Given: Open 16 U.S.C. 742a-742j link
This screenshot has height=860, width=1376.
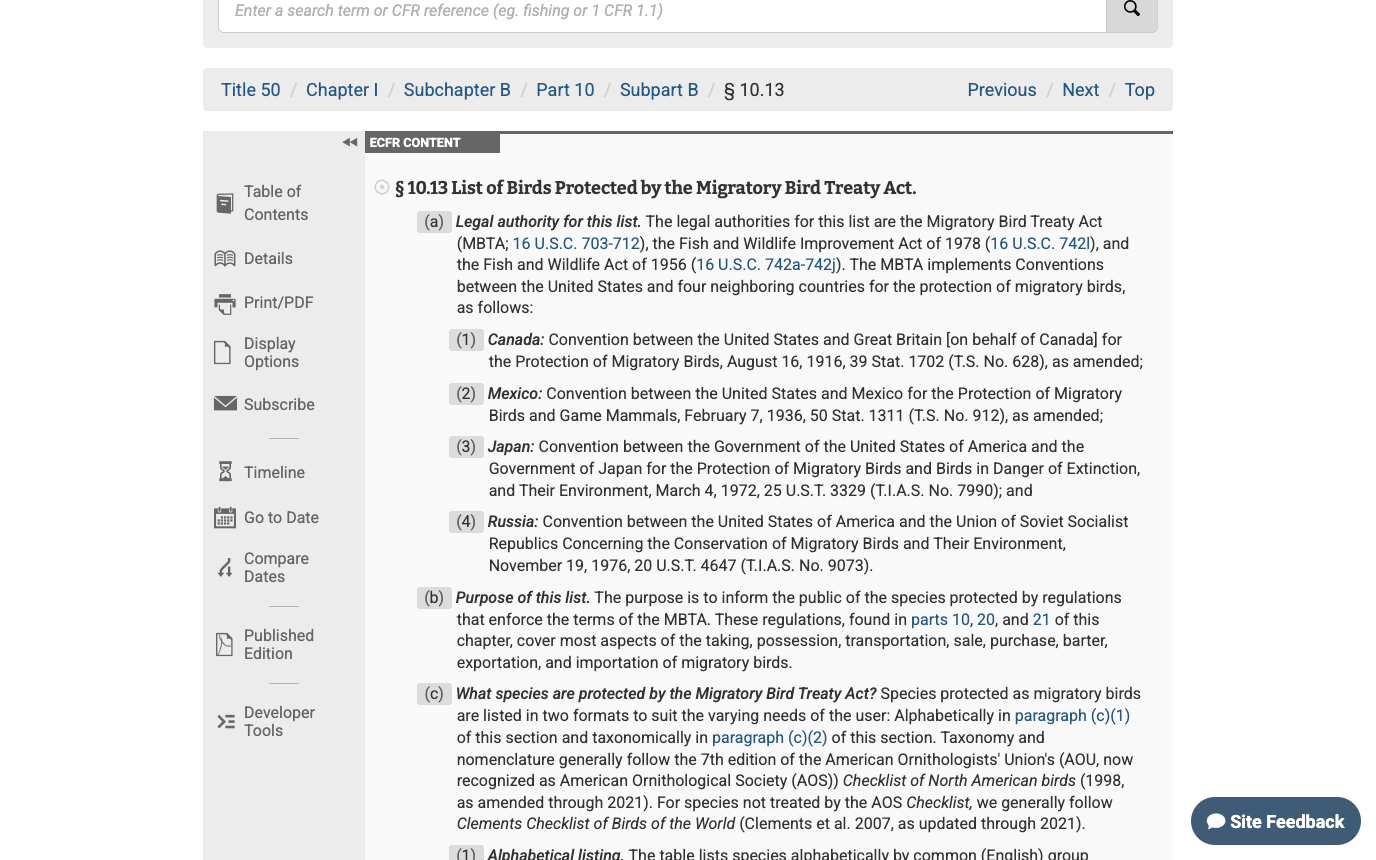Looking at the screenshot, I should tap(766, 265).
